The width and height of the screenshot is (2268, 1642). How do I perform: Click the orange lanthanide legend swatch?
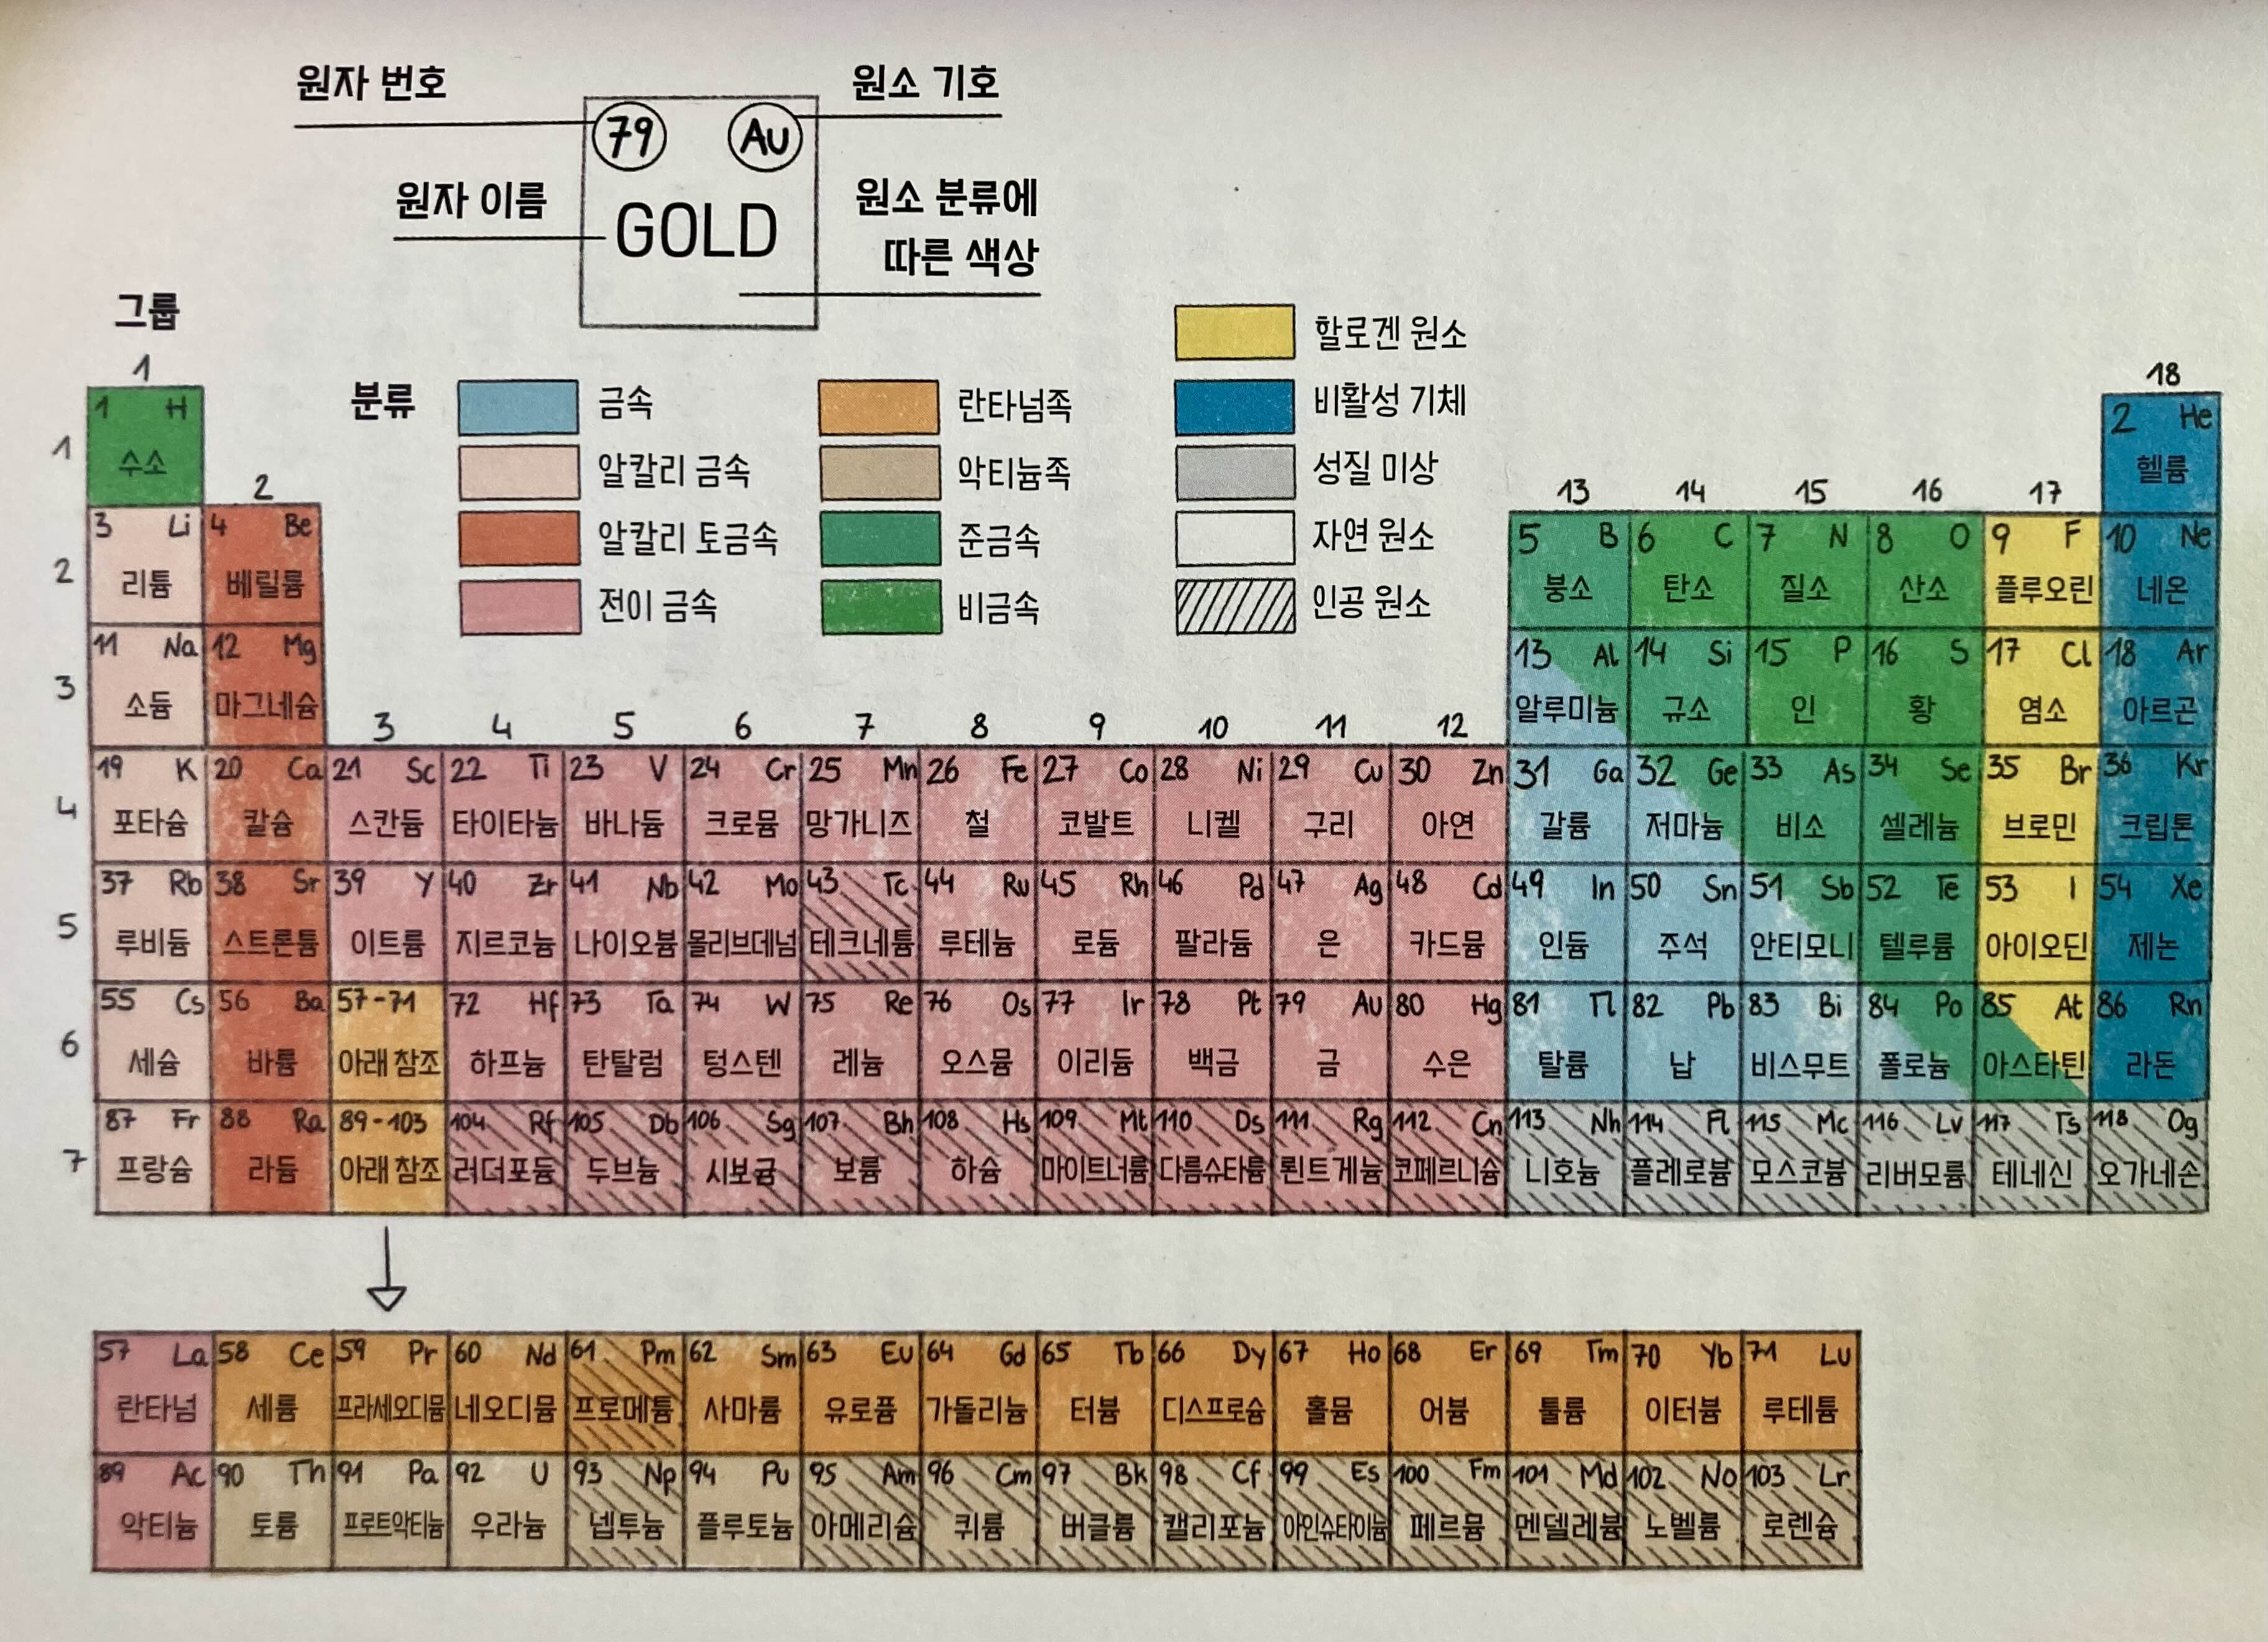pyautogui.click(x=878, y=408)
